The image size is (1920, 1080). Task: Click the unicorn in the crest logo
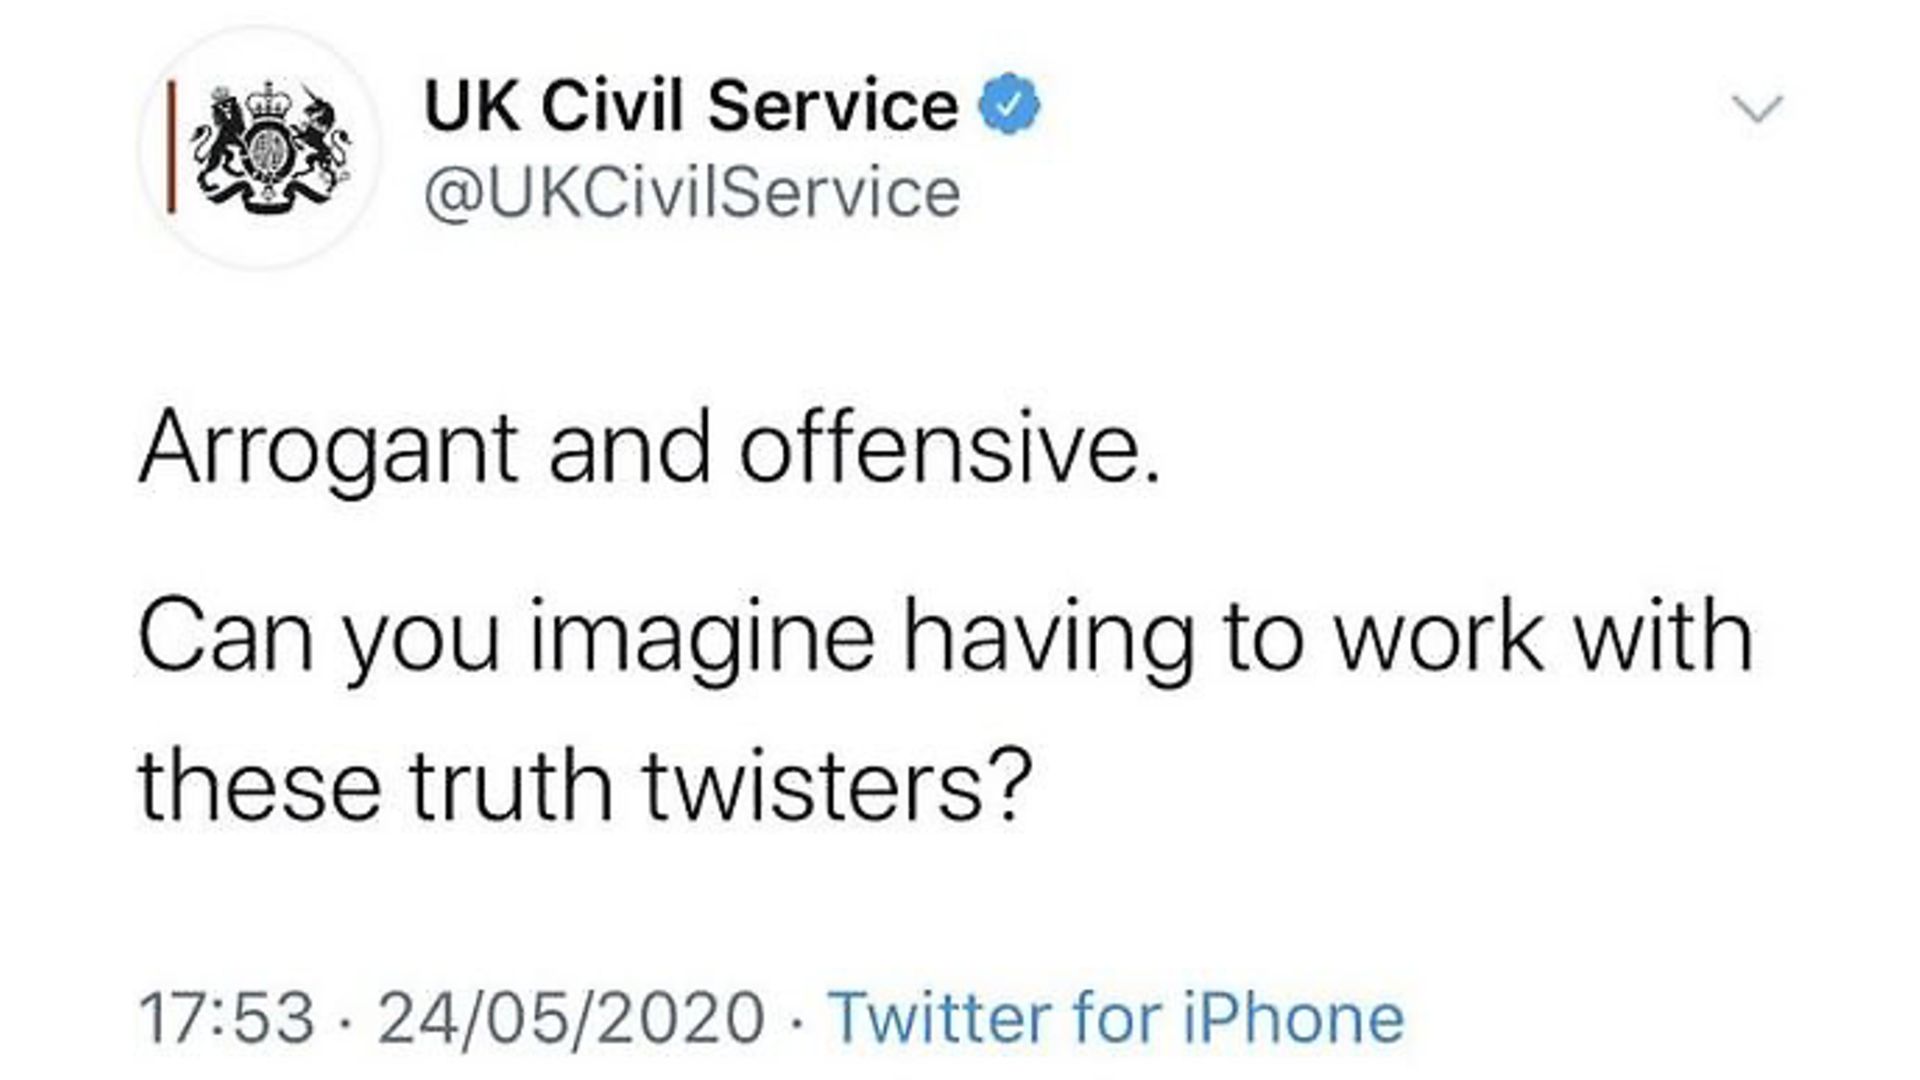tap(322, 140)
